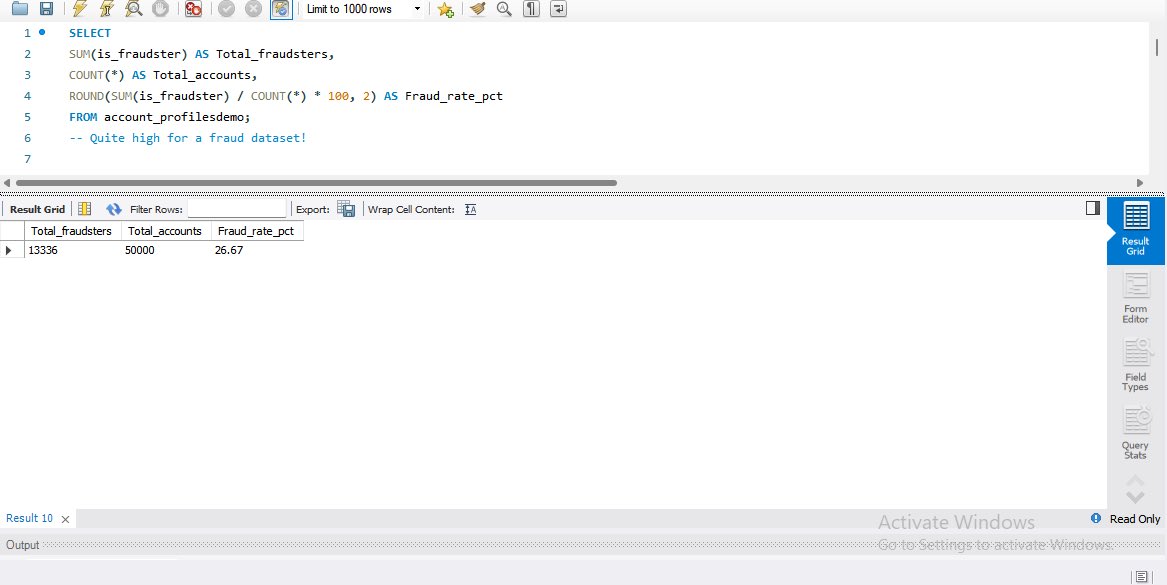Click on the text account_profilesdemo in line 5
Viewport: 1167px width, 585px height.
coord(175,117)
